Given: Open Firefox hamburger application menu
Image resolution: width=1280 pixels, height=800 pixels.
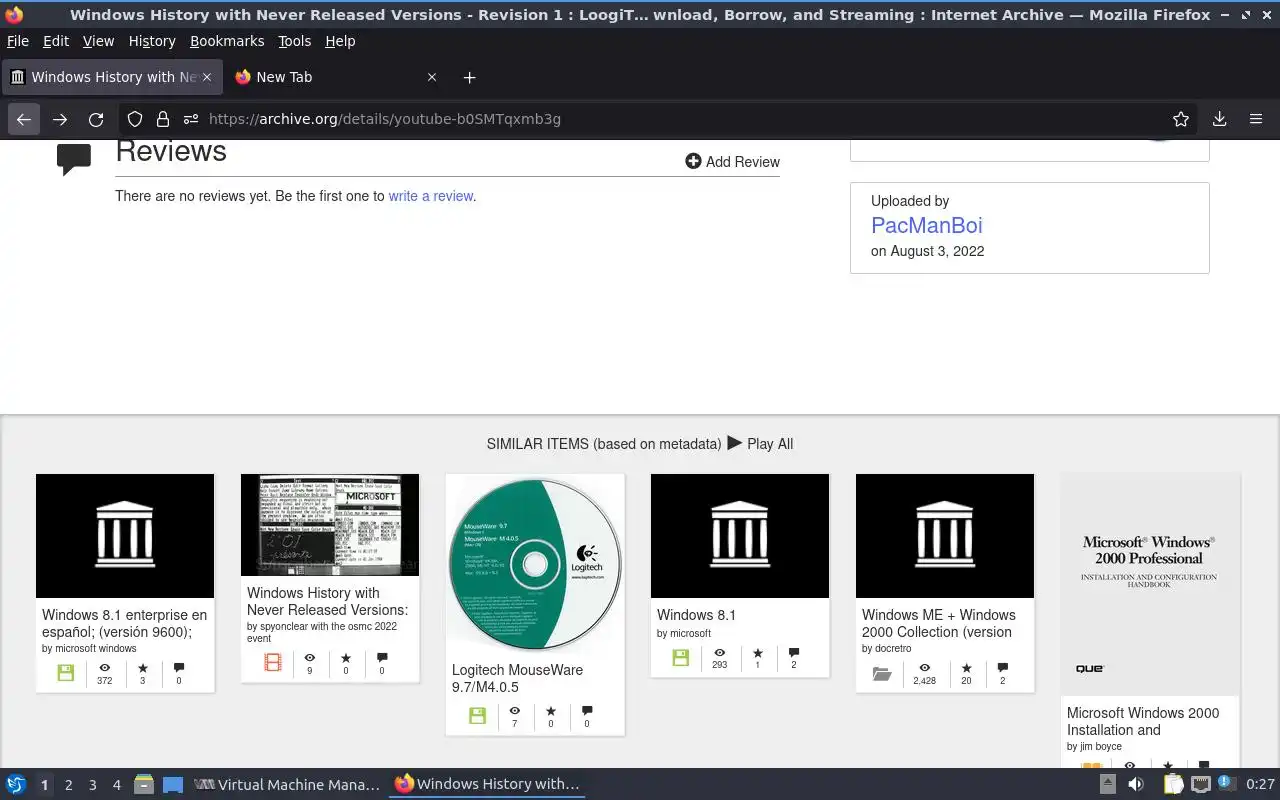Looking at the screenshot, I should pyautogui.click(x=1256, y=119).
